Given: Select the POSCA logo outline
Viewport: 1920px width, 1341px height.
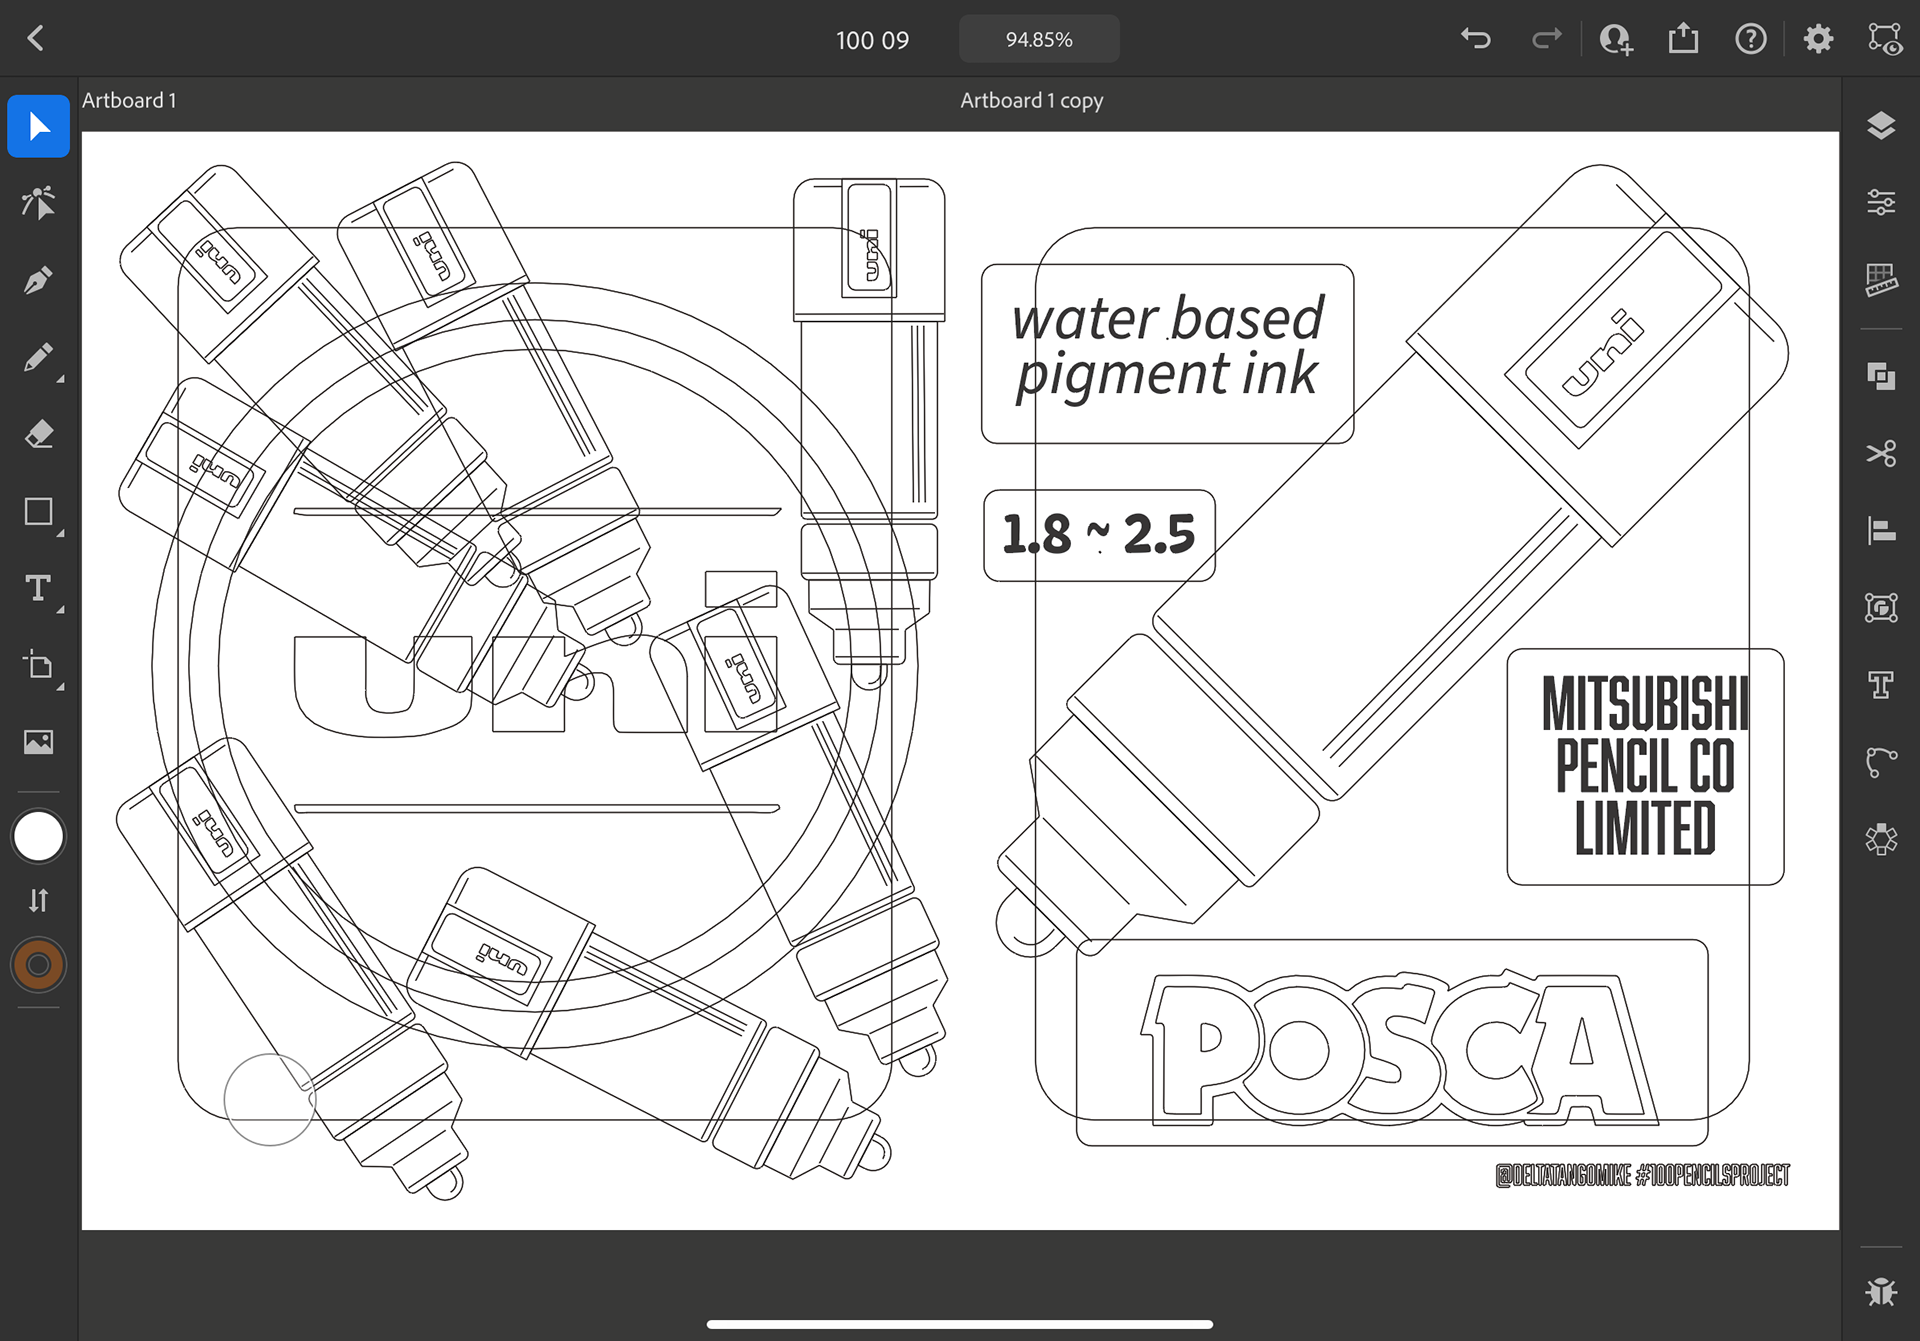Looking at the screenshot, I should click(1399, 1048).
